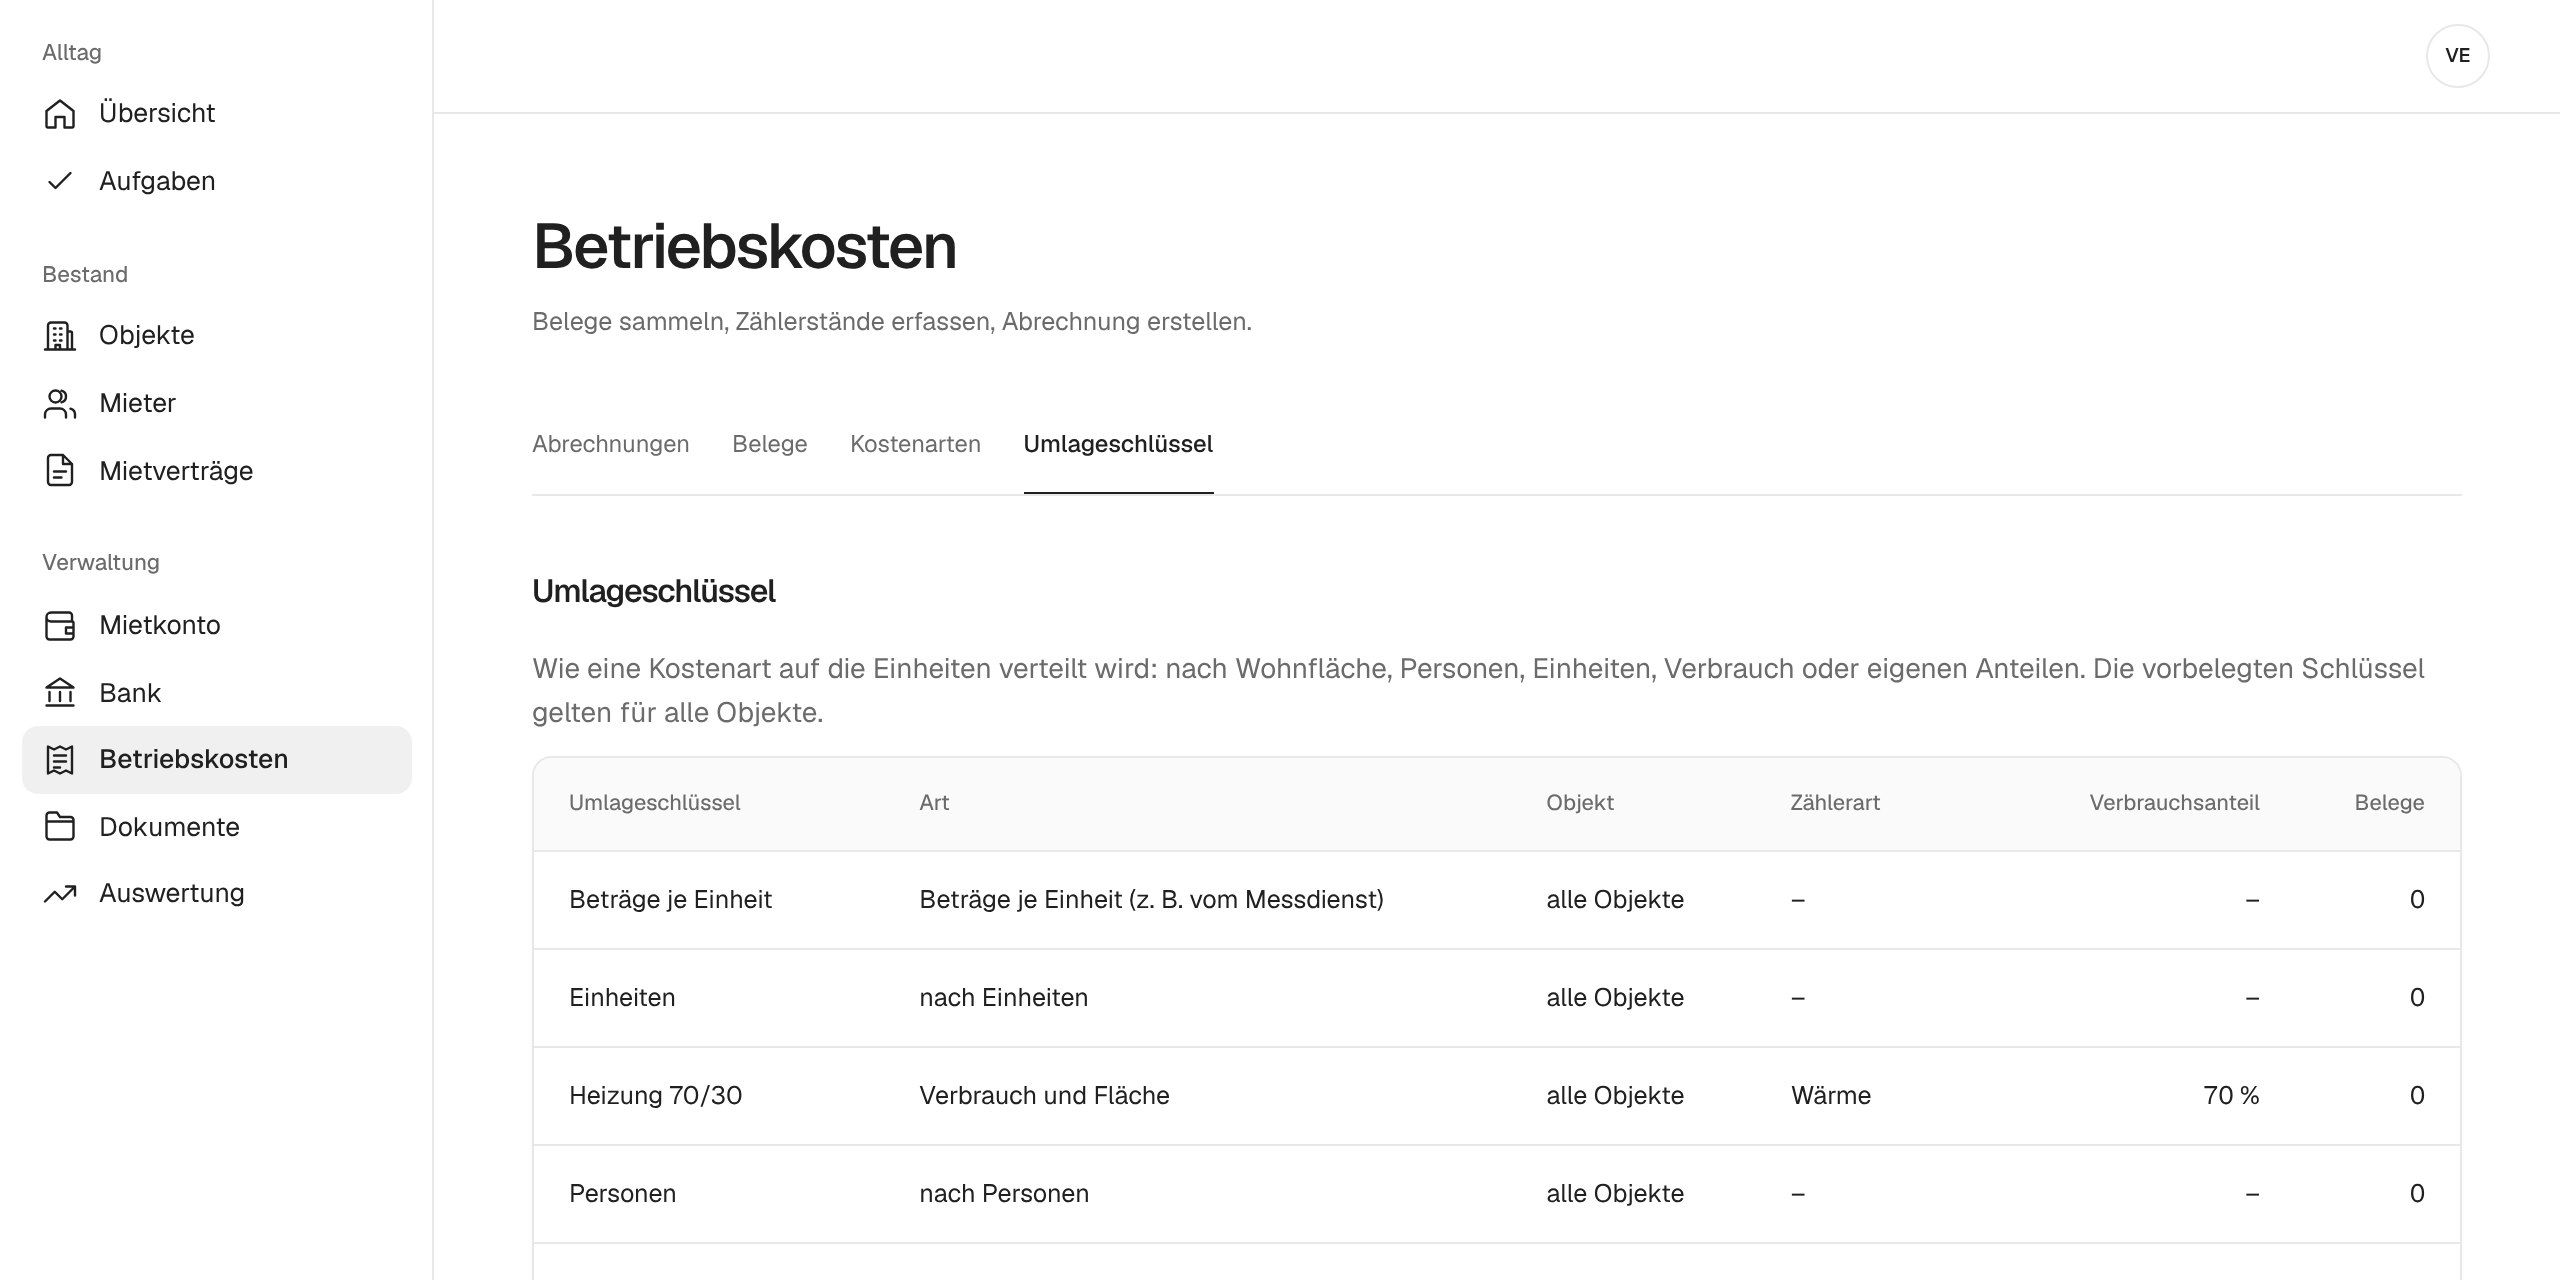Open the VE user avatar menu
Screen dimensions: 2560x1280
(2457, 56)
